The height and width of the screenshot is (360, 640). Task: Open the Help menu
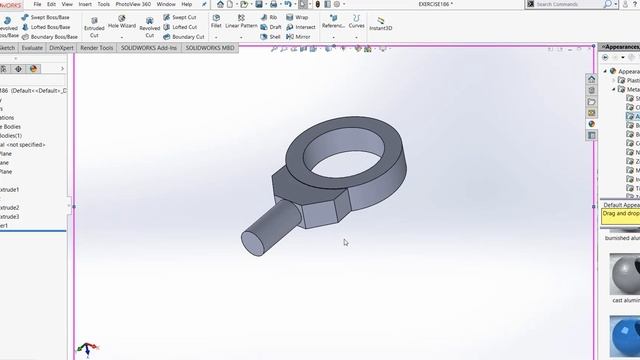pyautogui.click(x=187, y=4)
